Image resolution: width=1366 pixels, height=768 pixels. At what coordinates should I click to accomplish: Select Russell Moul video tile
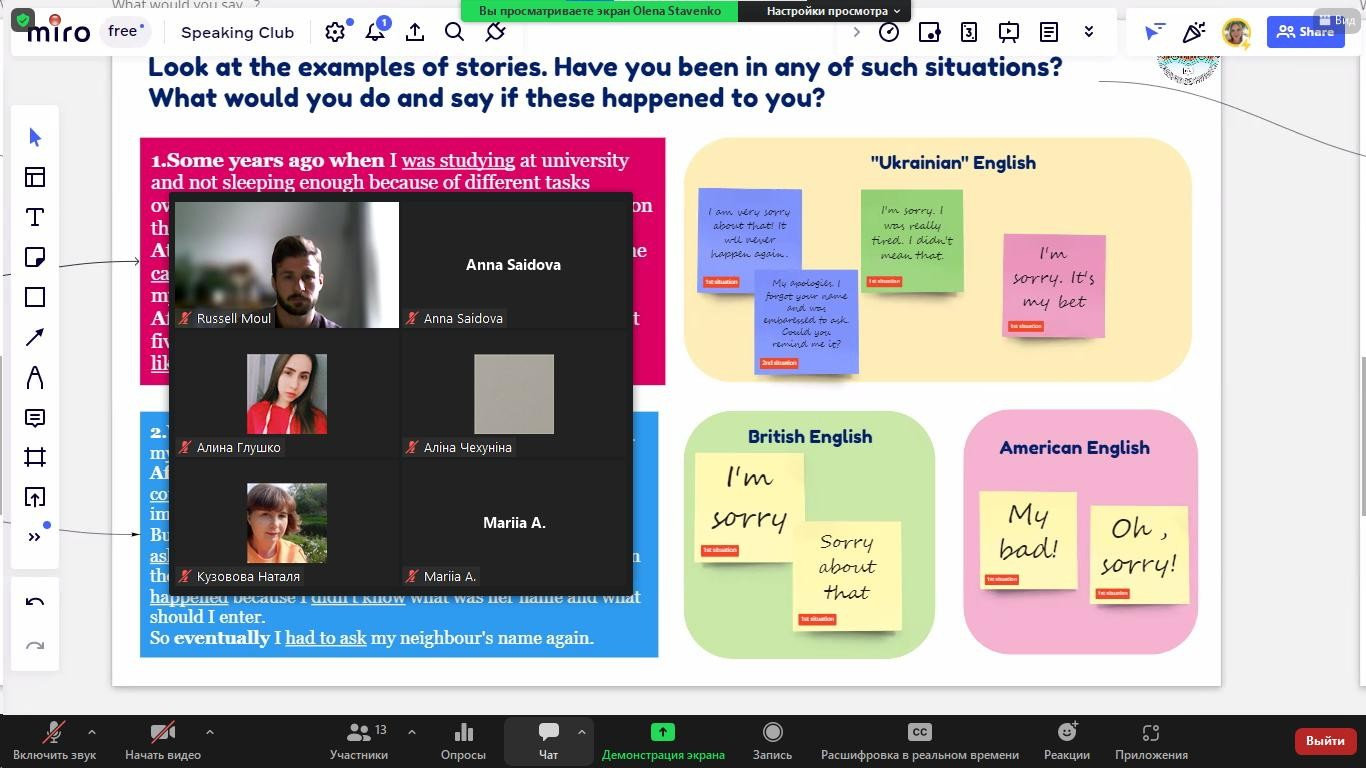pos(287,265)
